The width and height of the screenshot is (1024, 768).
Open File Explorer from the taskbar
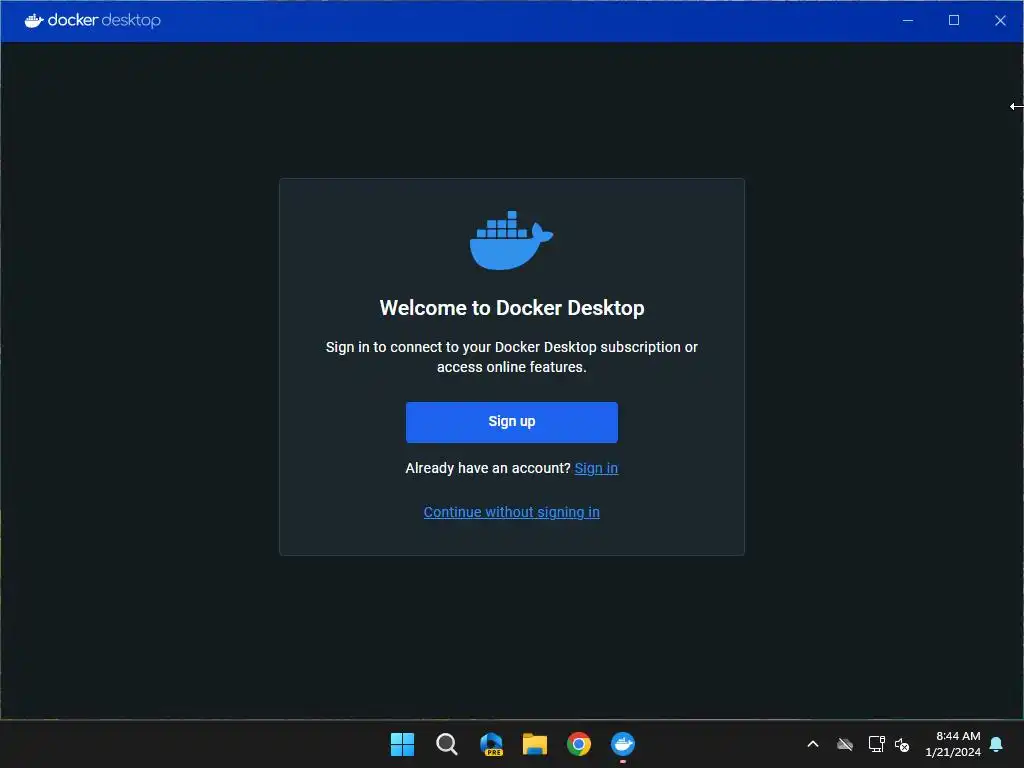535,744
